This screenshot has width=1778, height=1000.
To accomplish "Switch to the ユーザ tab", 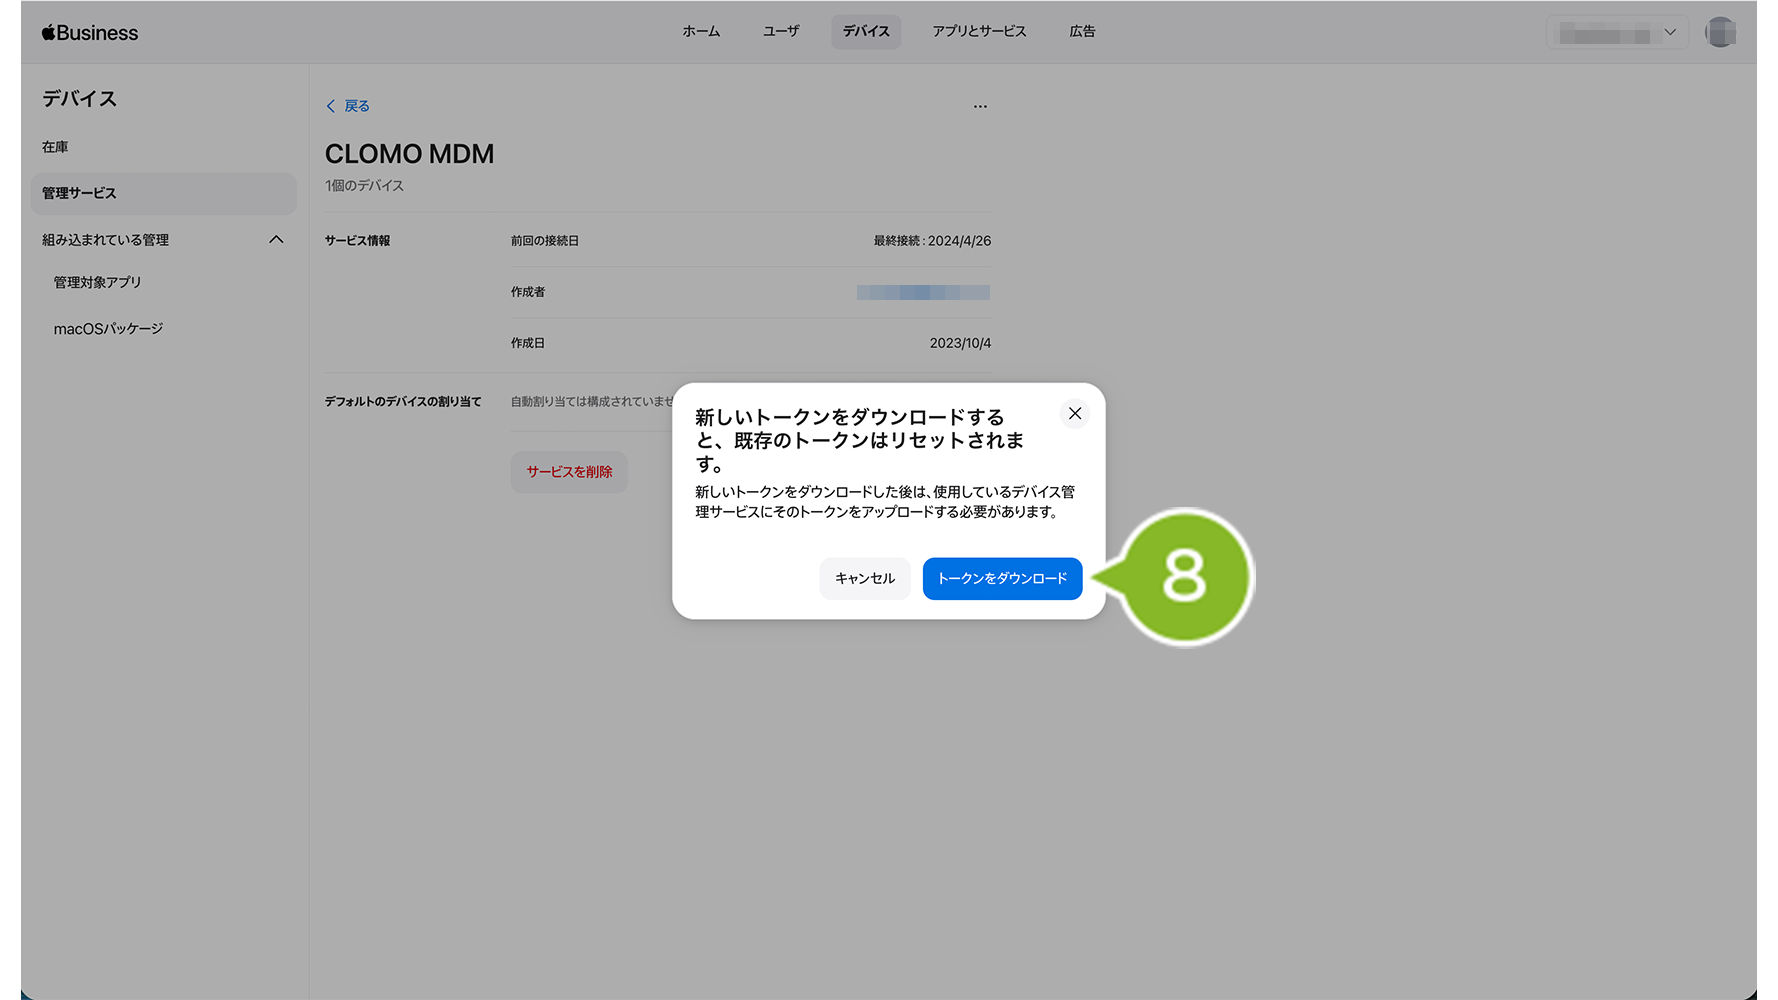I will tap(781, 32).
